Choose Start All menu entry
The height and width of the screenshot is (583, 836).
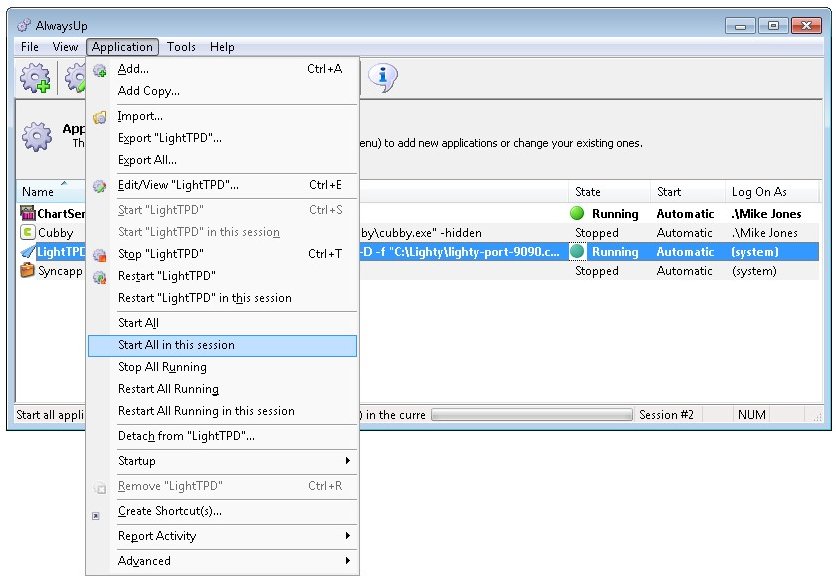(222, 323)
